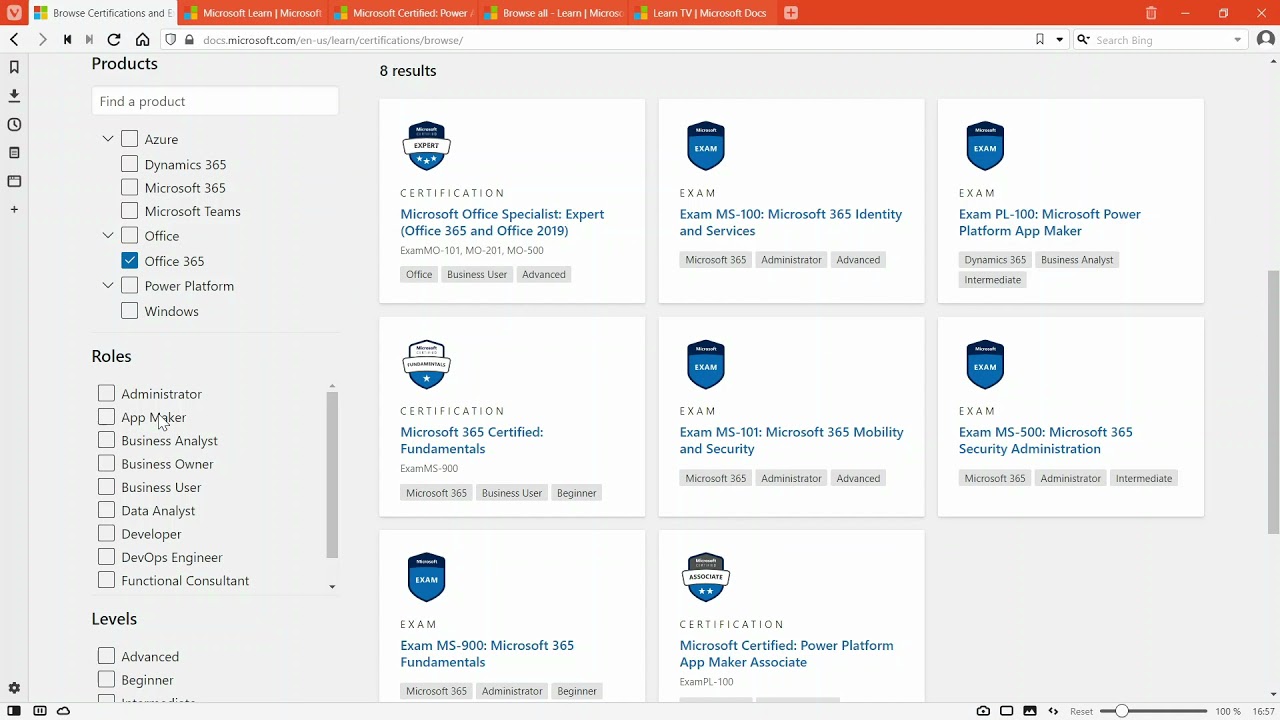Screen dimensions: 1280x720
Task: Reset page zoom level
Action: click(x=1081, y=711)
